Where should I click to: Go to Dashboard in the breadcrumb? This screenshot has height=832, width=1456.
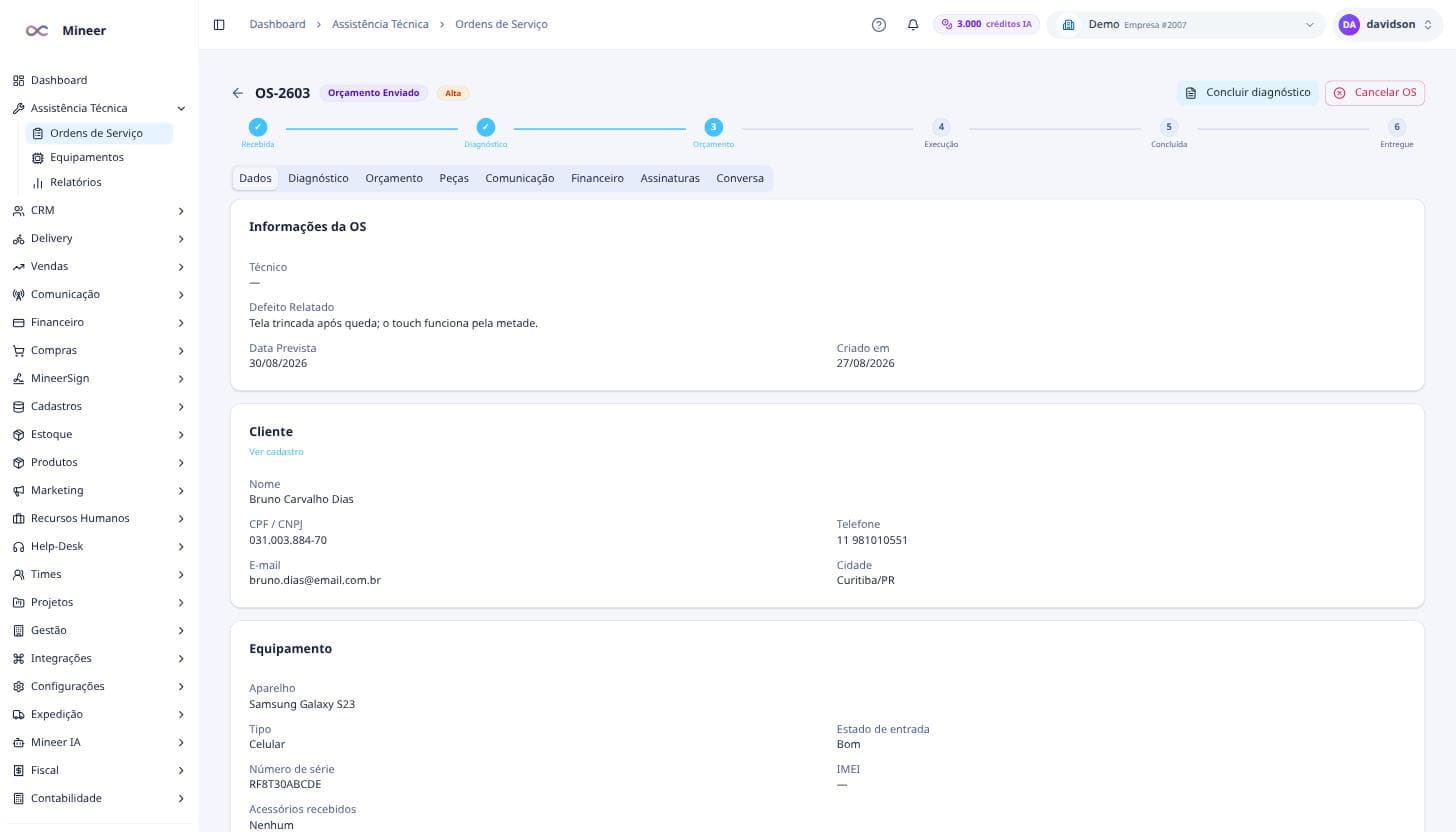click(277, 24)
